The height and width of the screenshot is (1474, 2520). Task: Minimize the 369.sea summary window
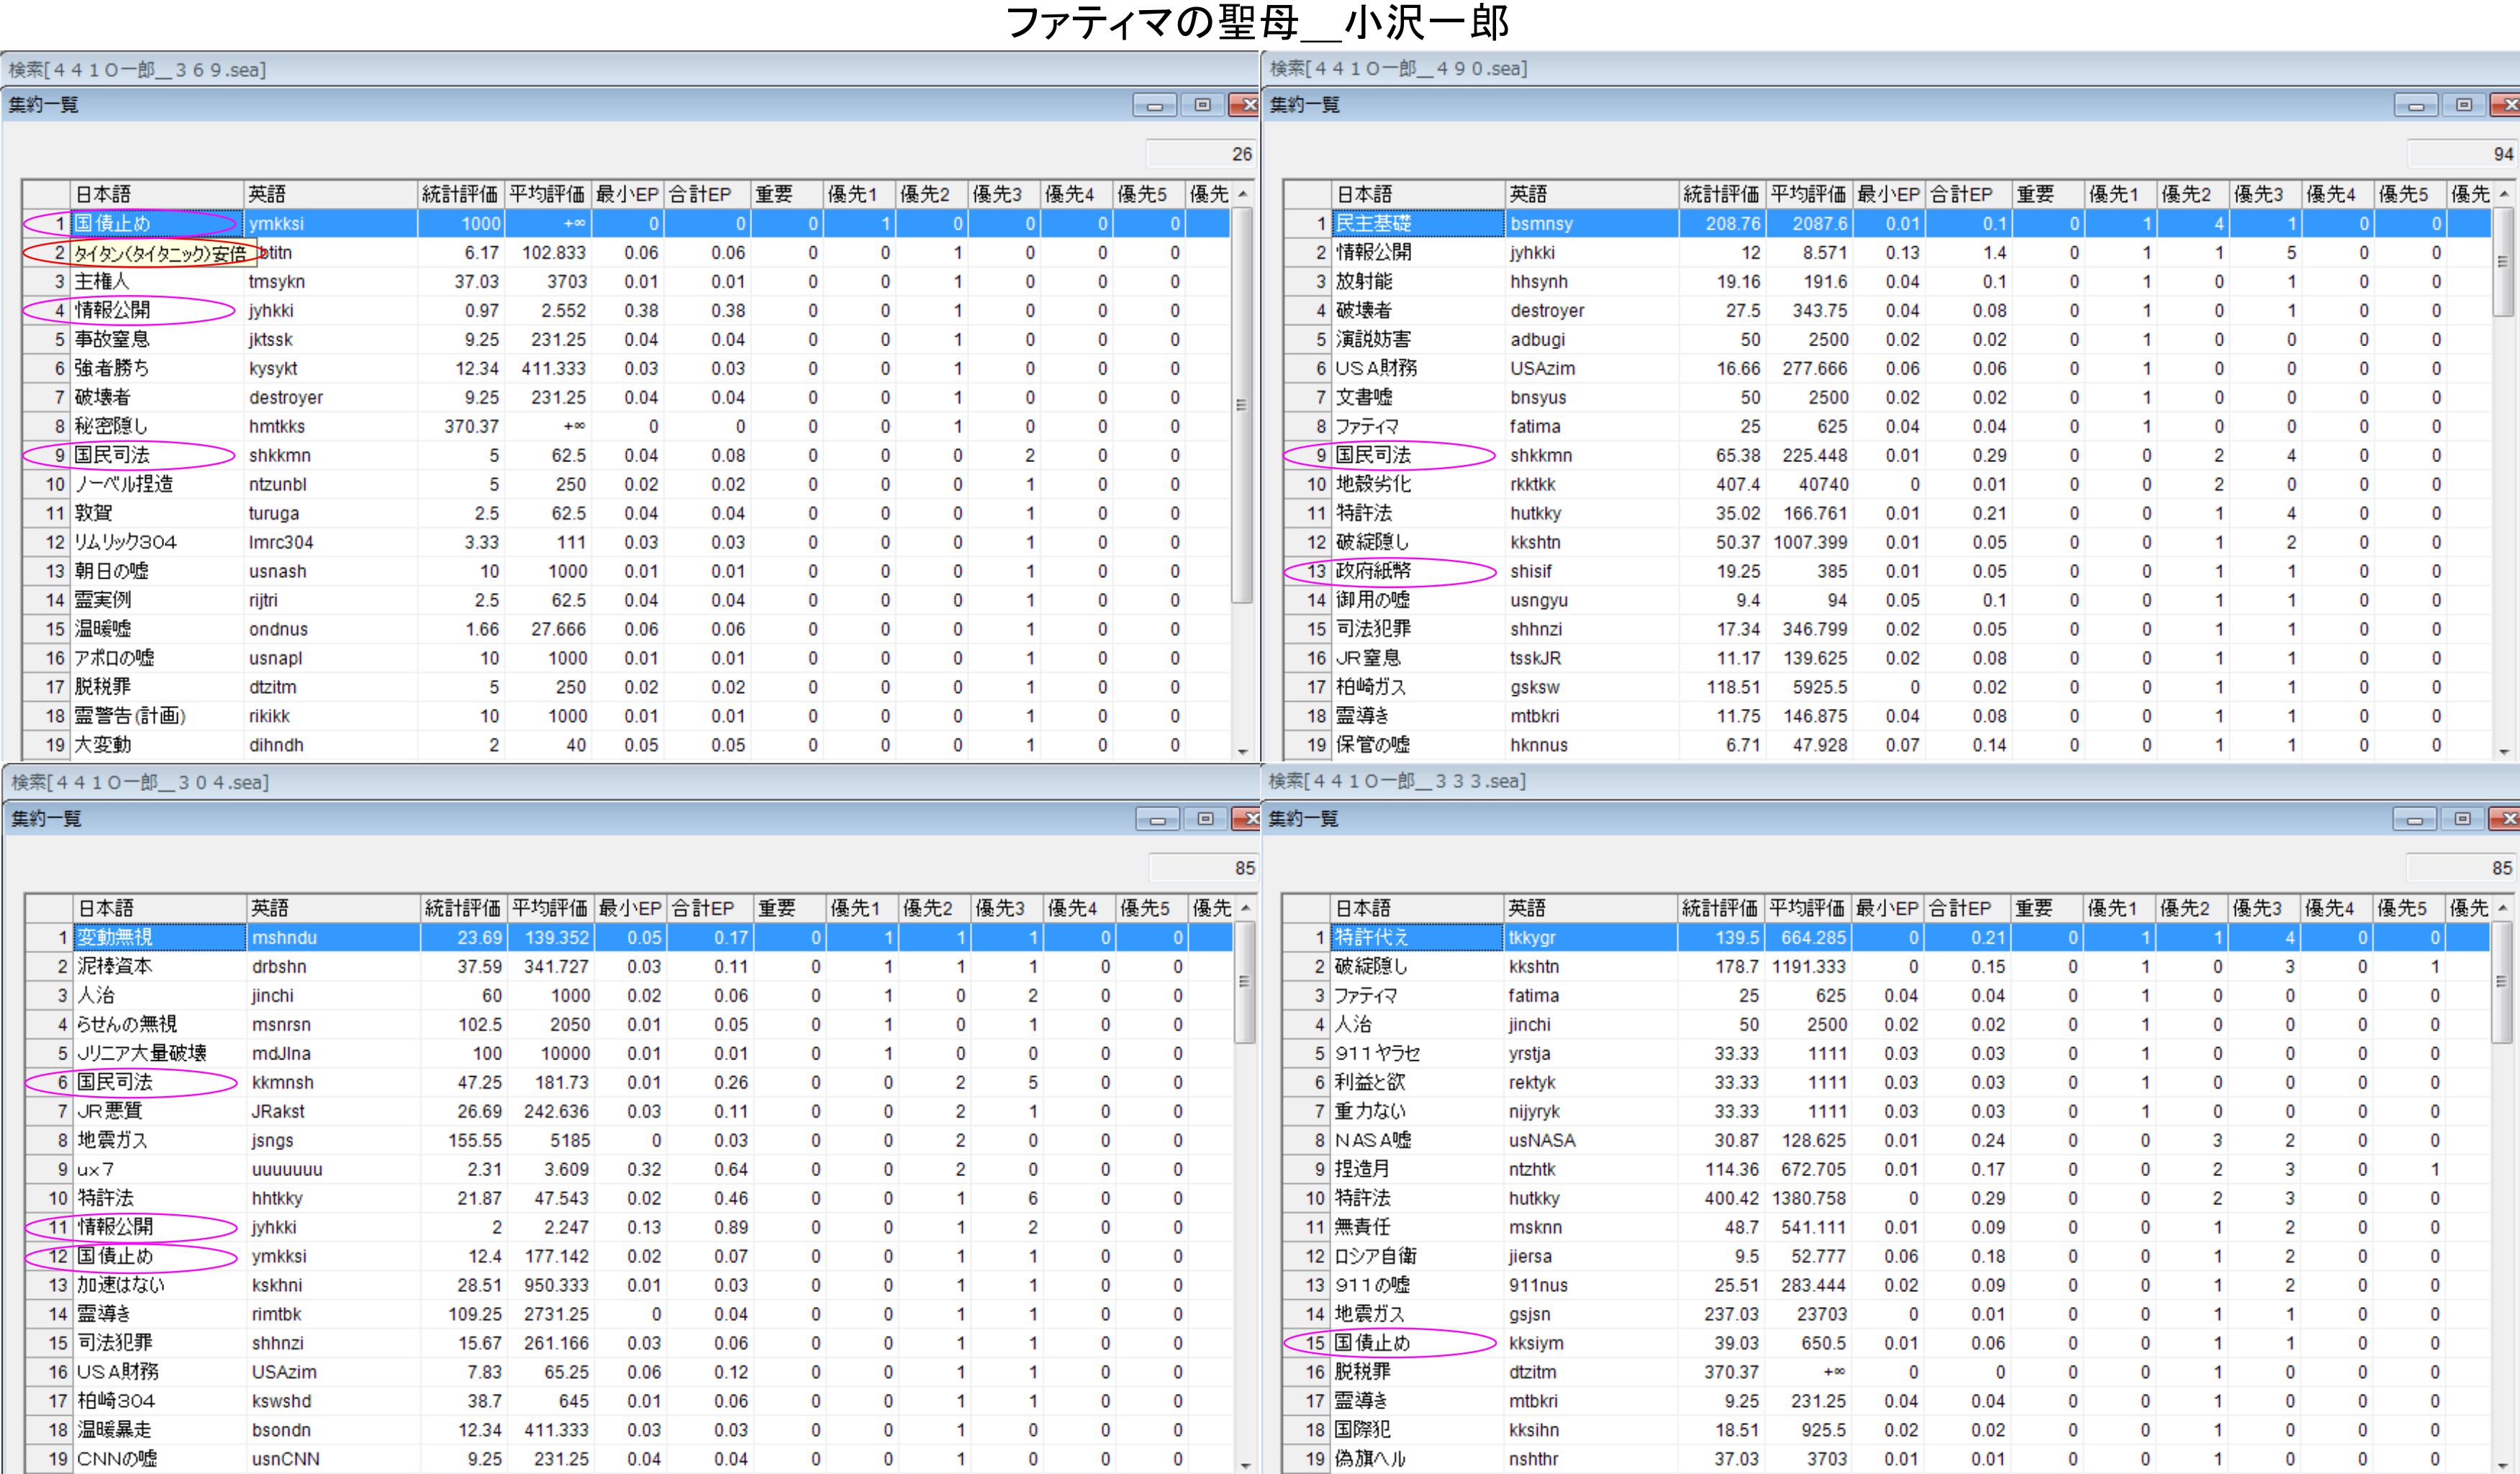pos(1155,105)
